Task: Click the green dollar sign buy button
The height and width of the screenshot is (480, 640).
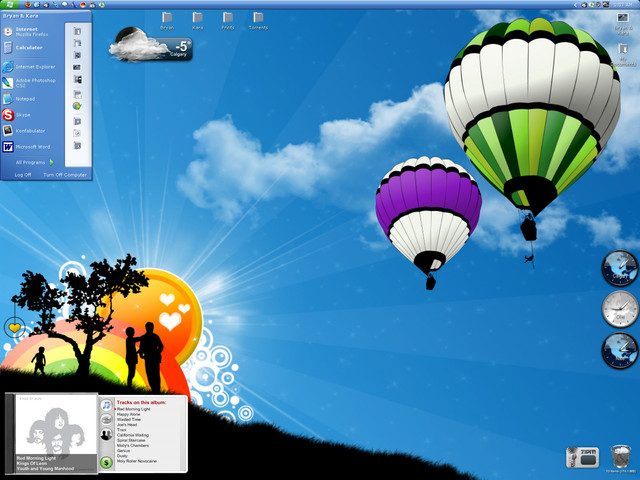Action: click(x=107, y=462)
